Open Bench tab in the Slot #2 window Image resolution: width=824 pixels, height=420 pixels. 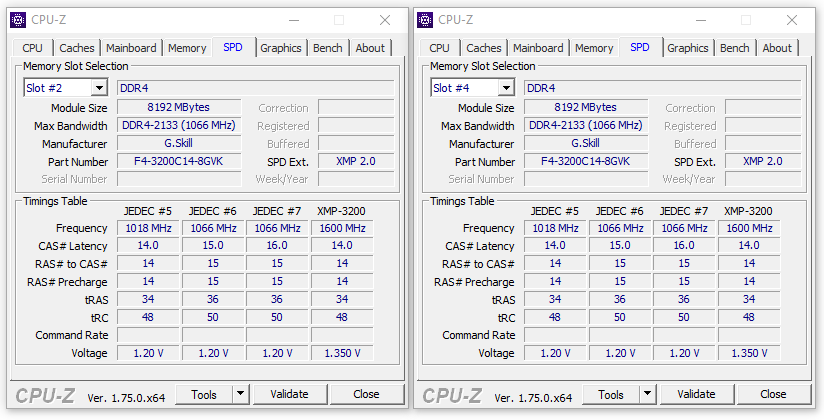coord(328,48)
